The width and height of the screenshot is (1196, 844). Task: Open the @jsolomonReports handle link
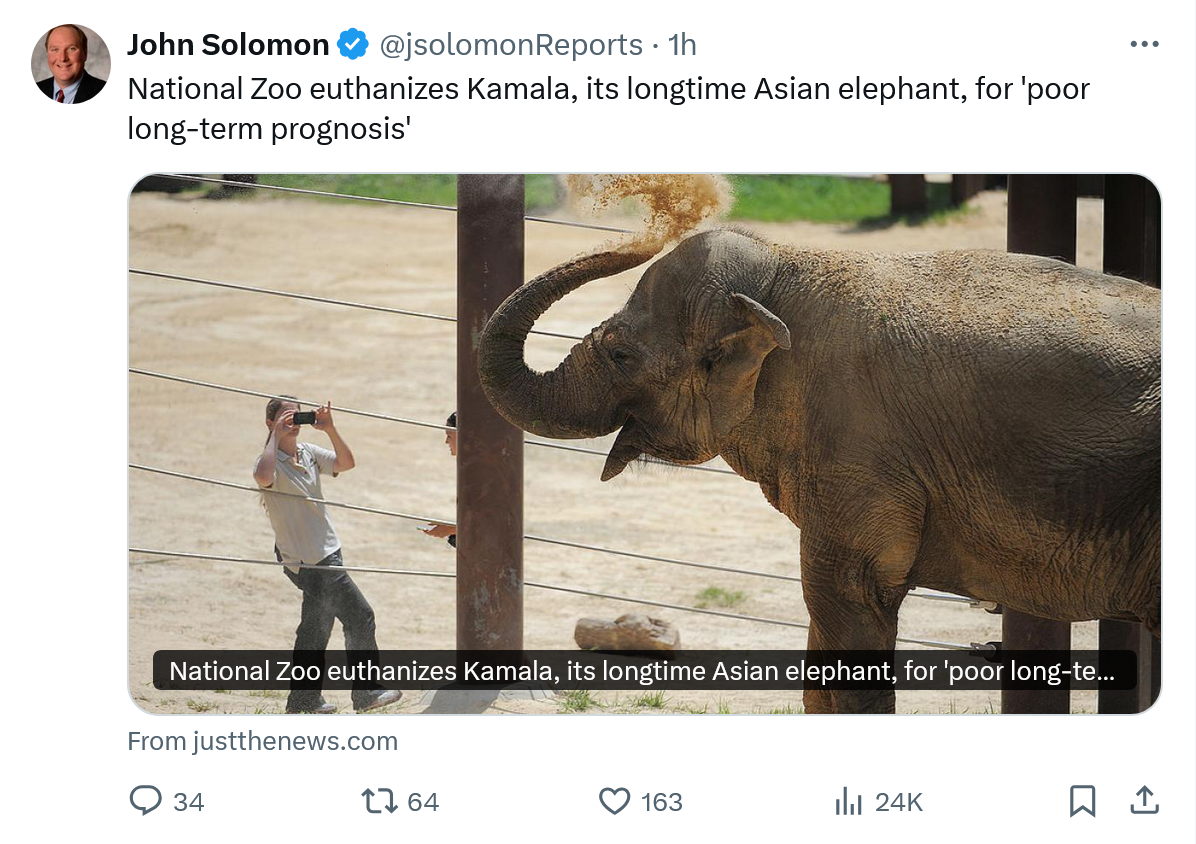pyautogui.click(x=509, y=45)
